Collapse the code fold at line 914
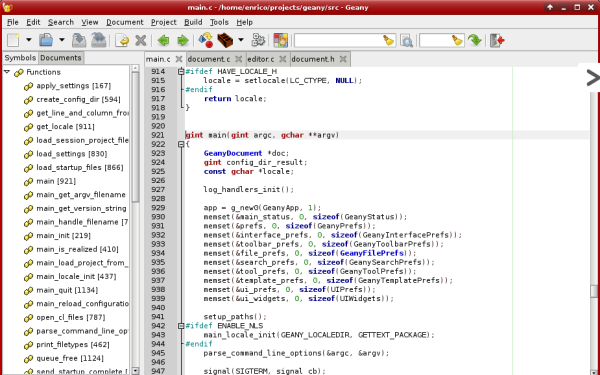Viewport: 600px width, 375px height. click(181, 72)
